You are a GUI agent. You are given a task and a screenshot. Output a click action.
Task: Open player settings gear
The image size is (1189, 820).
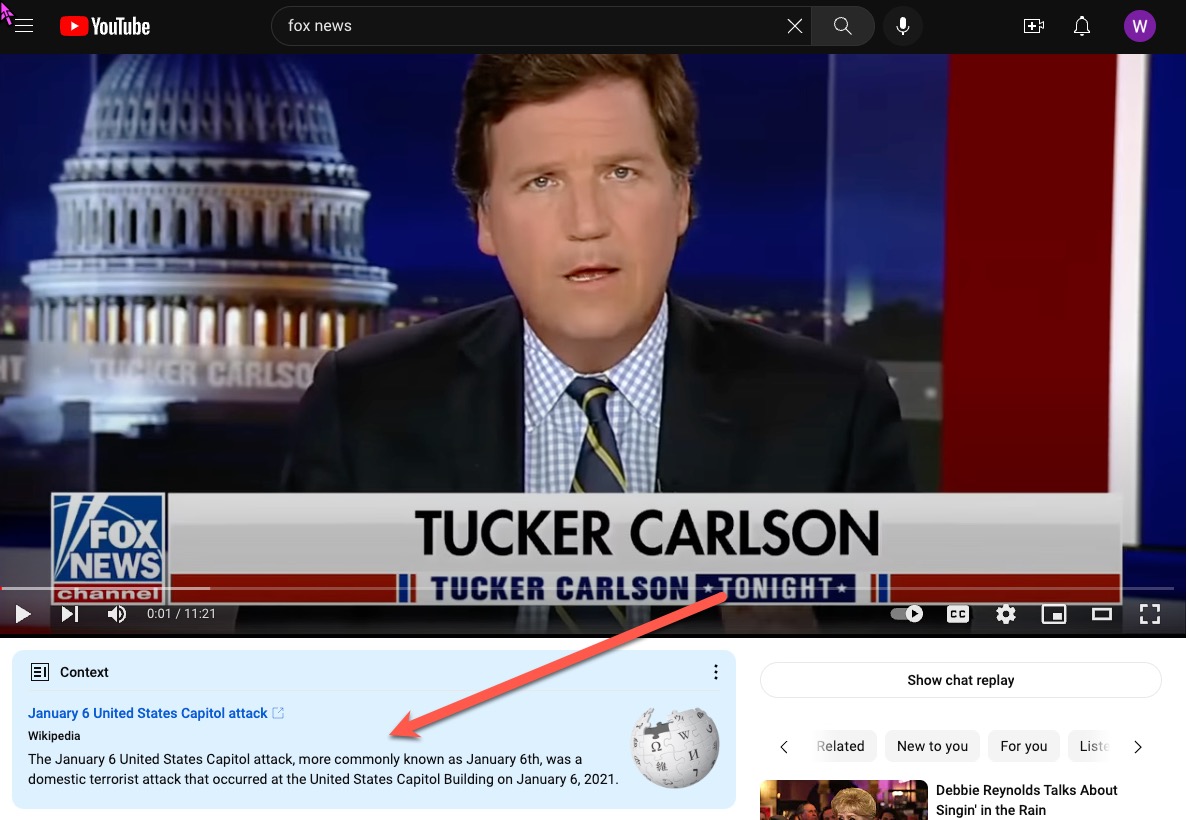click(1005, 614)
